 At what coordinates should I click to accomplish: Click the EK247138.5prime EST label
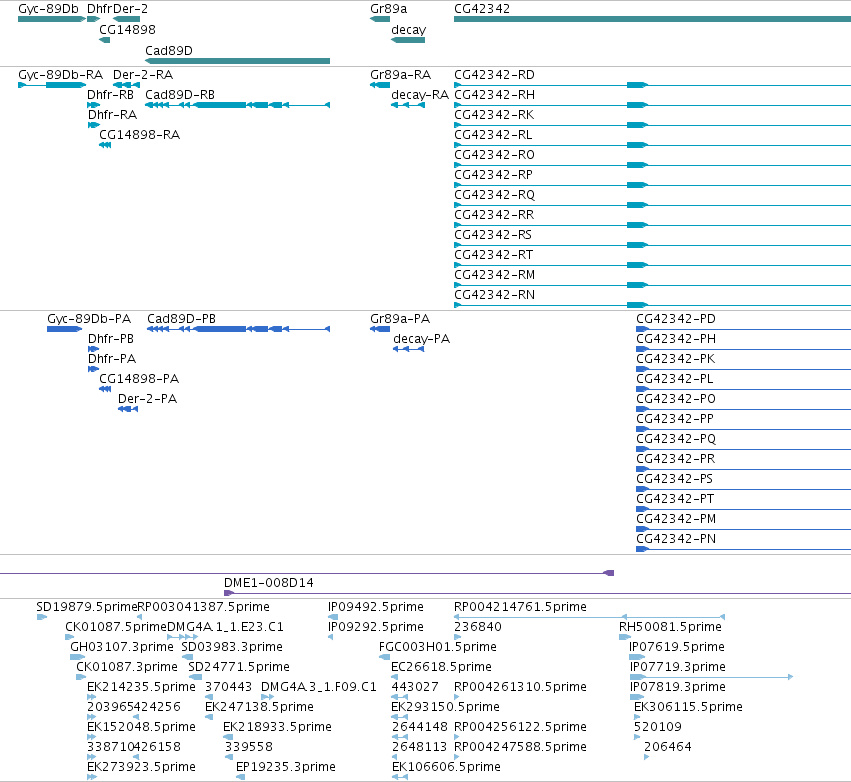pyautogui.click(x=259, y=707)
